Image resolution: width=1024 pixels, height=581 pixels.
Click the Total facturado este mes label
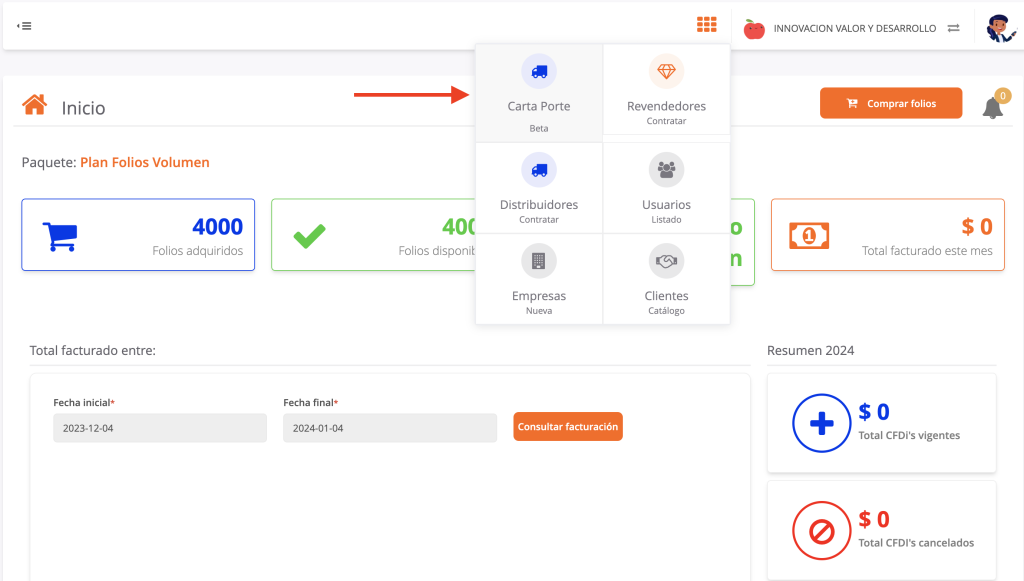click(927, 251)
